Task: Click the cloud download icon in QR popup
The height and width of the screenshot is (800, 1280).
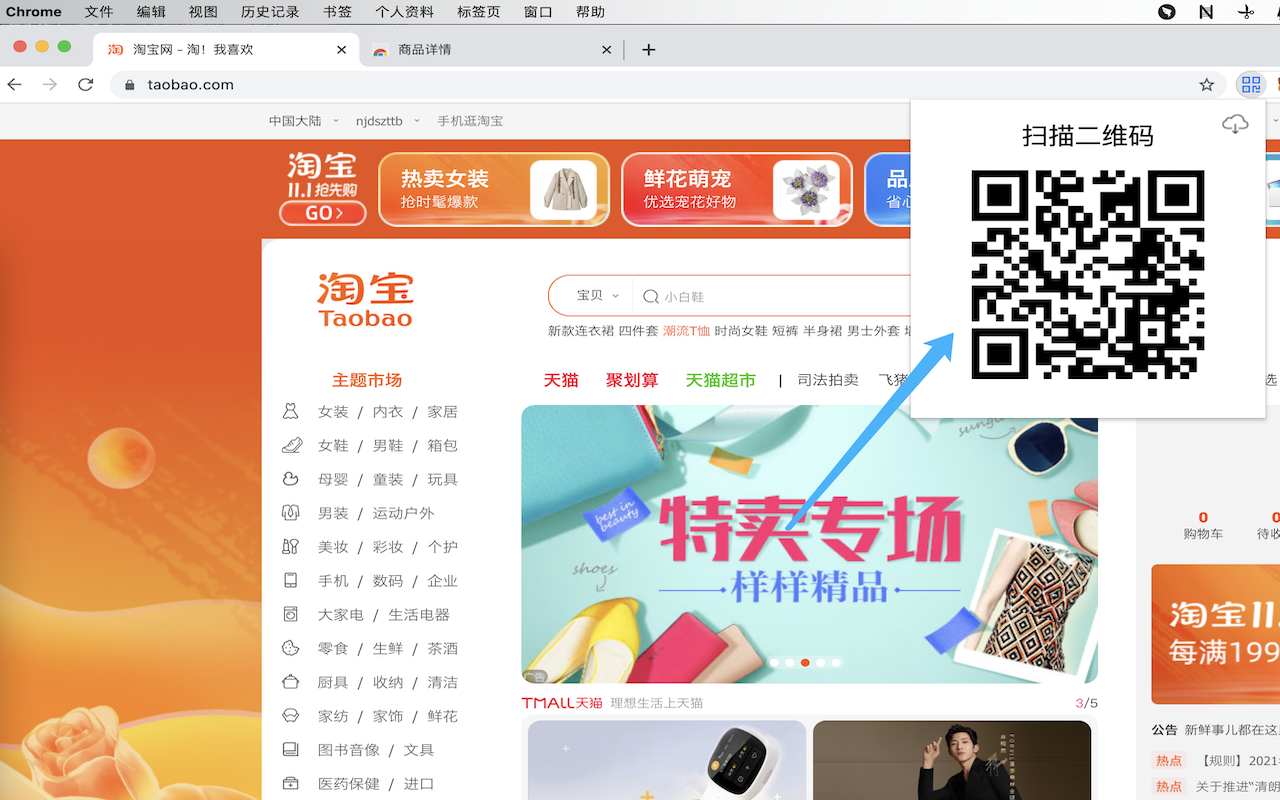Action: [x=1235, y=125]
